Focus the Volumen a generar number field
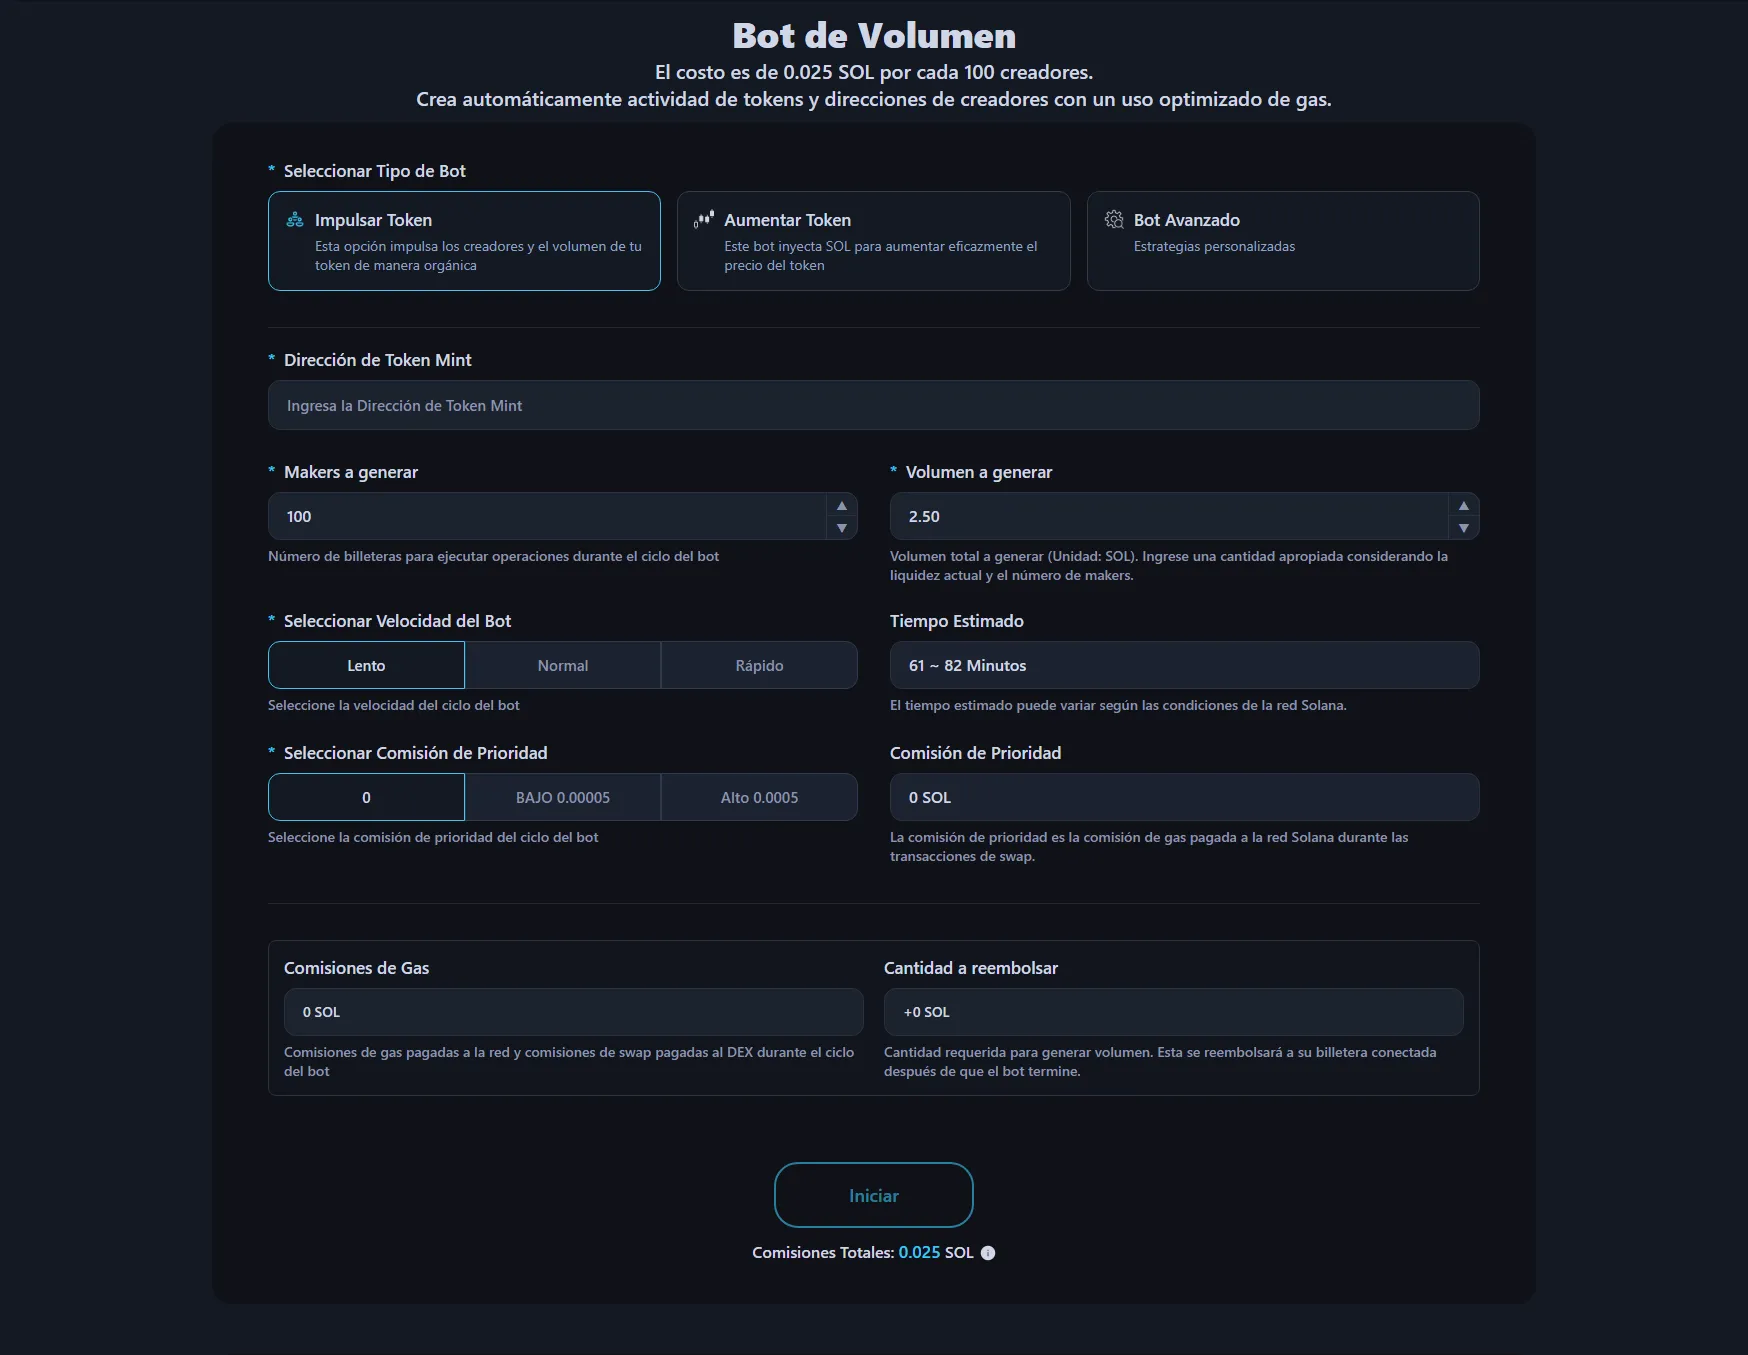This screenshot has height=1355, width=1748. [1168, 517]
